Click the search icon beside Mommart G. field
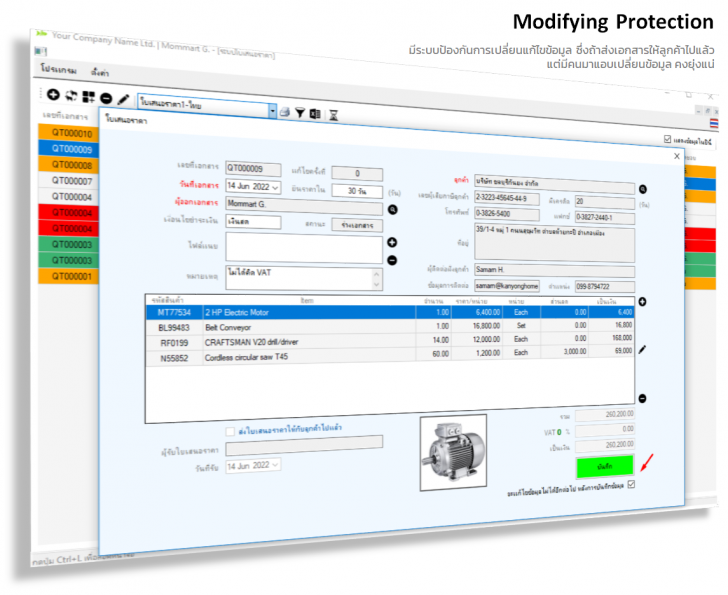This screenshot has height=595, width=728. [x=393, y=210]
